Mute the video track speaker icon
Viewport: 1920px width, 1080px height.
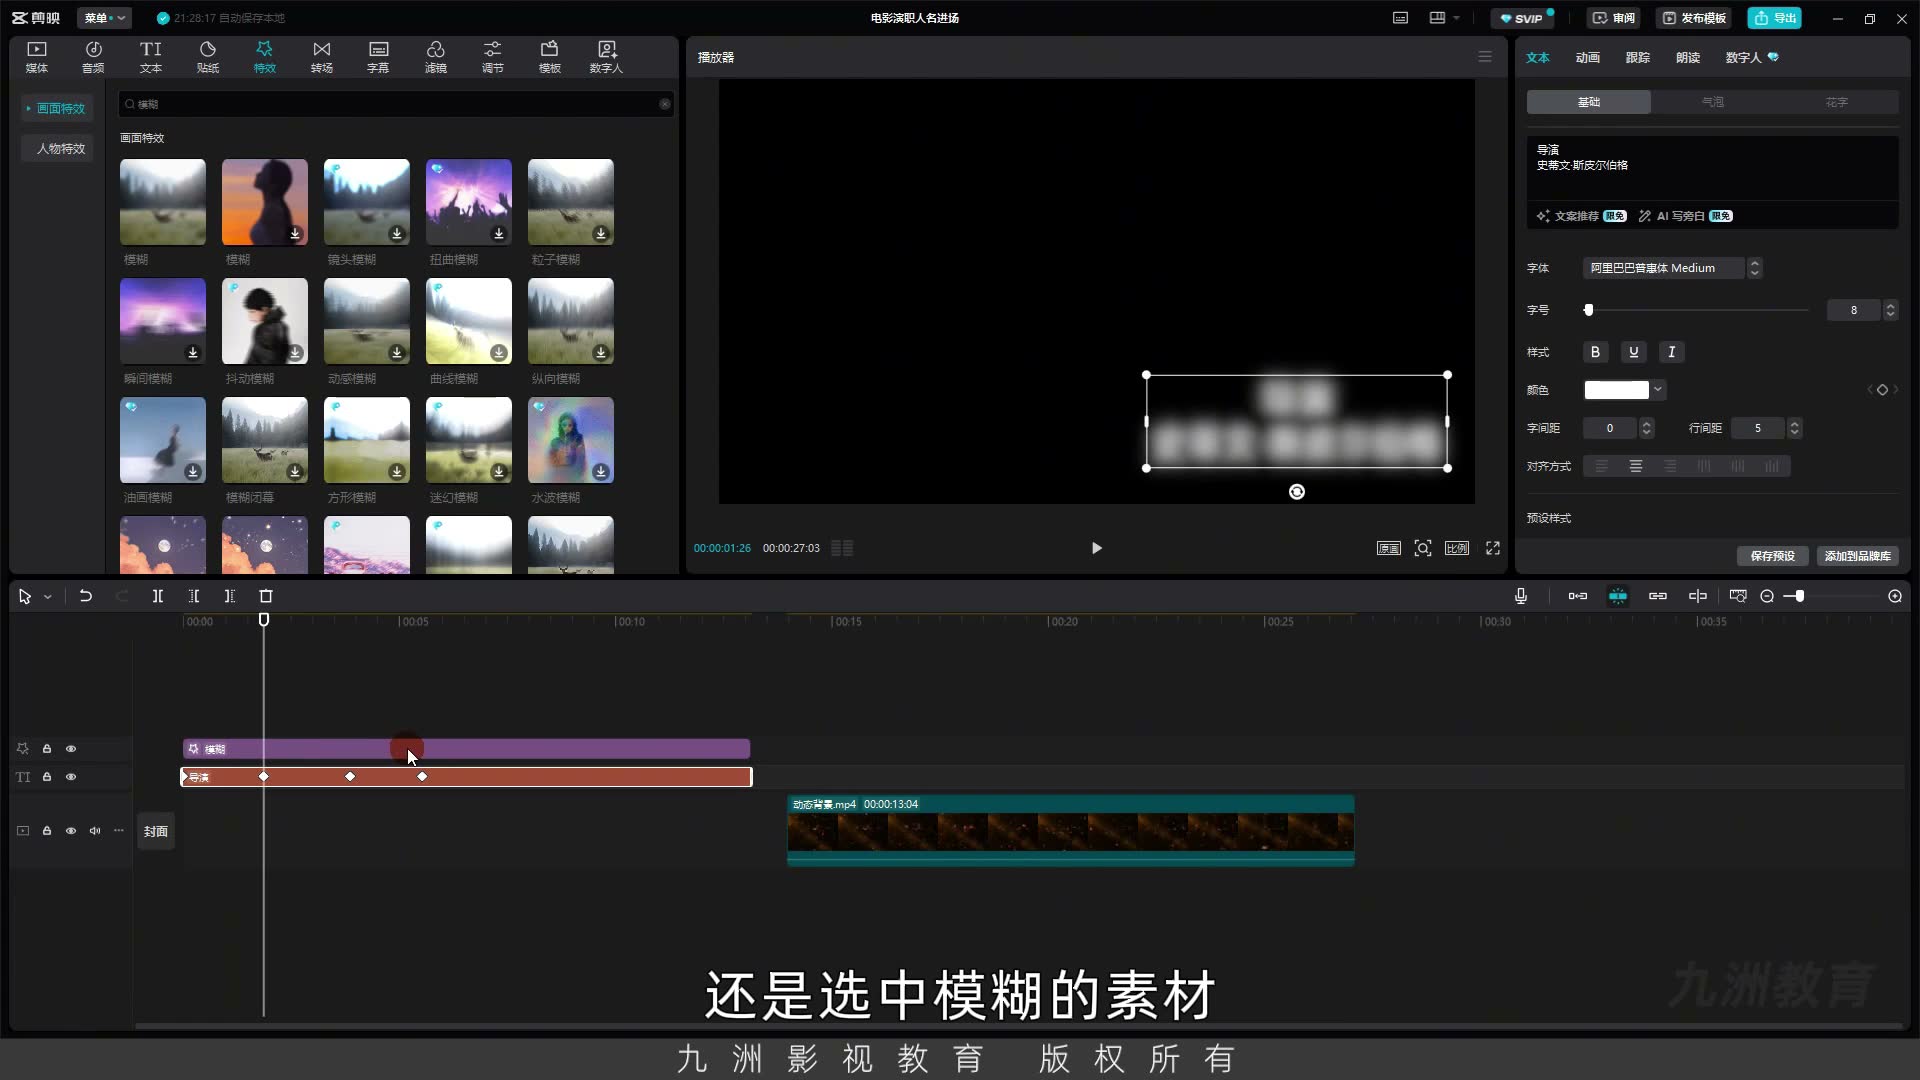[95, 831]
